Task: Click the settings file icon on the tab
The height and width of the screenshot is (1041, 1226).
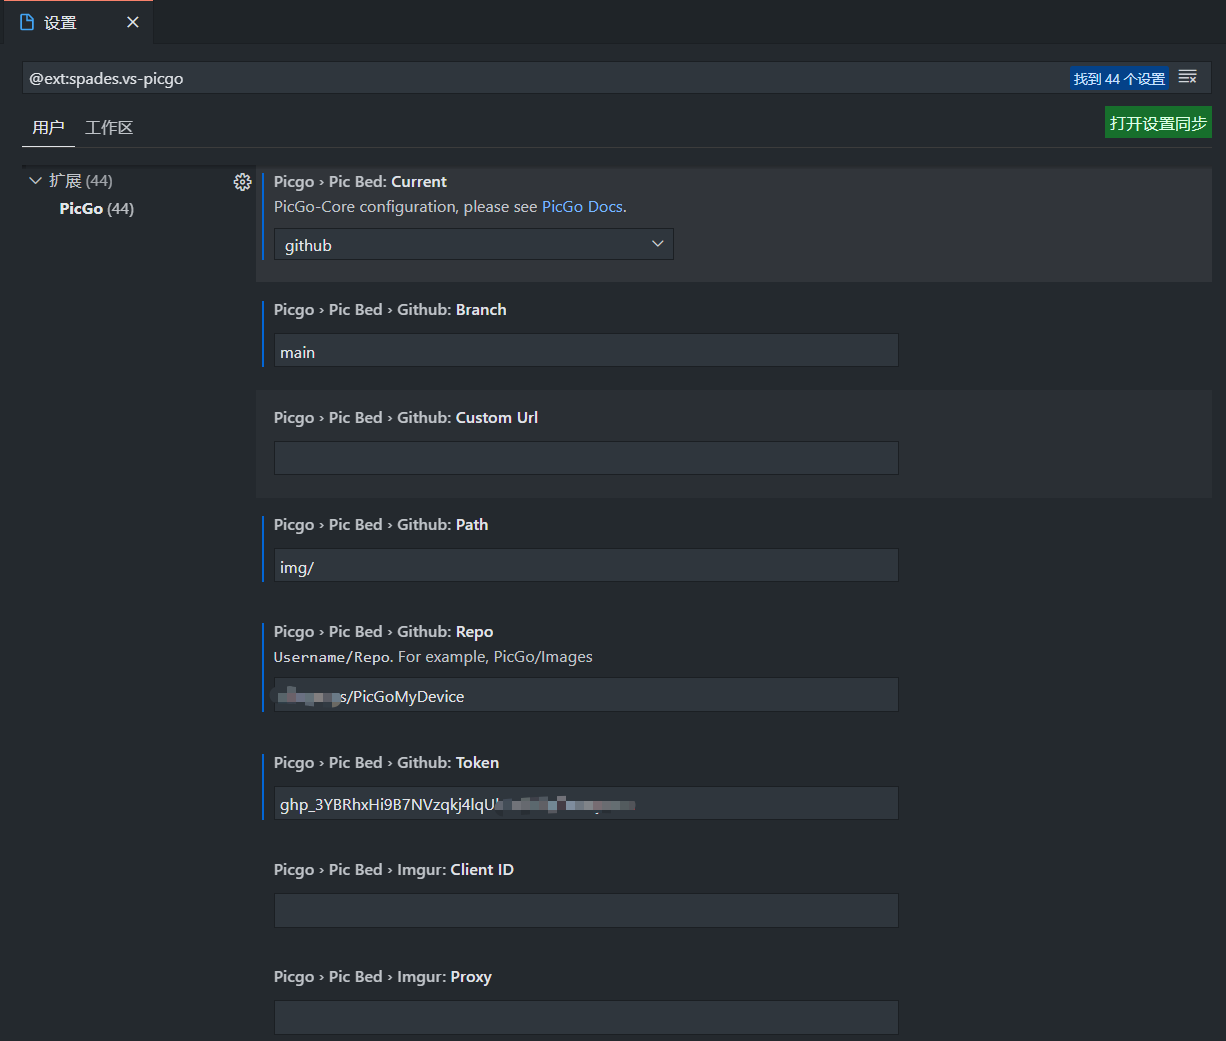Action: 27,22
